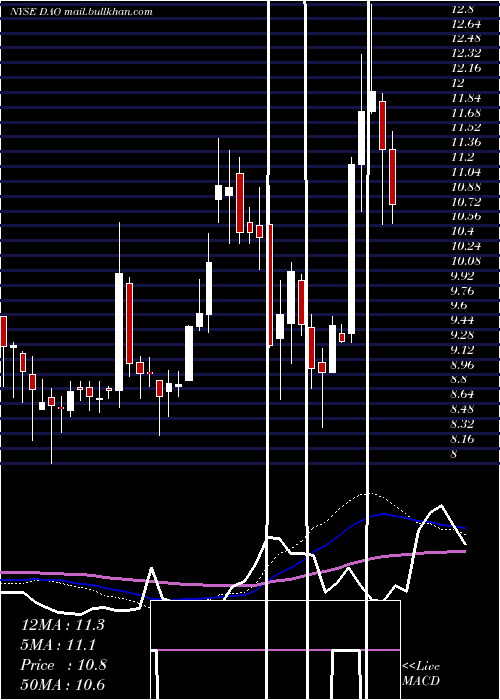Viewport: 500px width, 700px height.
Task: Click the 12 price axis label
Action: click(x=458, y=83)
